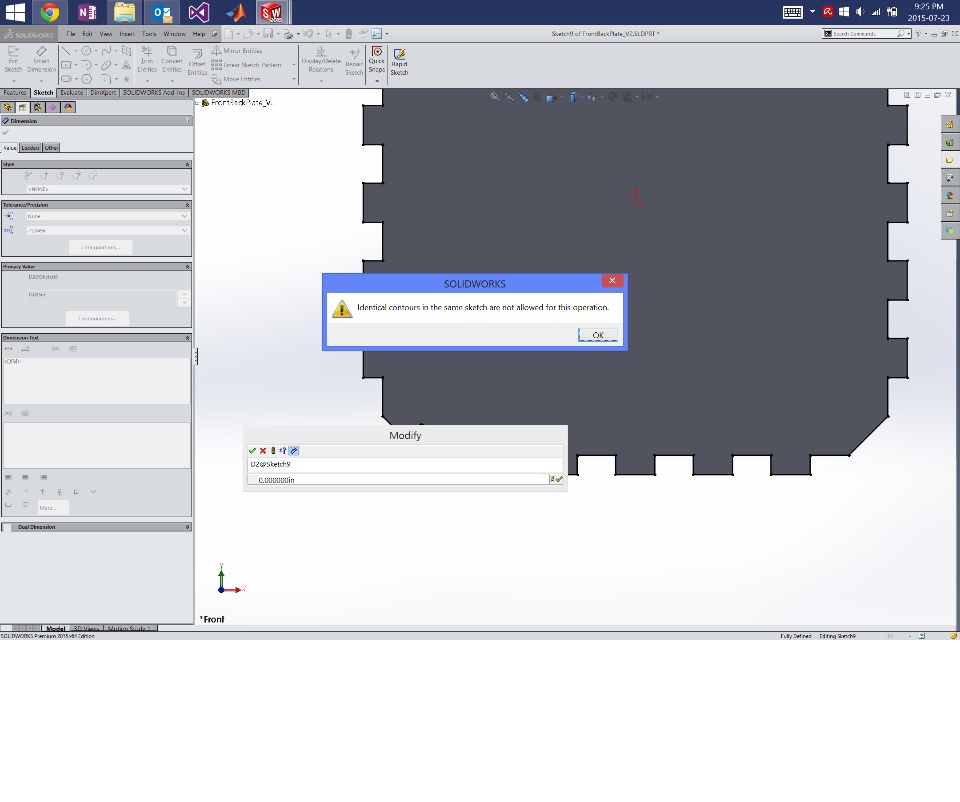
Task: Open the Unit Precision dropdown
Action: click(107, 230)
